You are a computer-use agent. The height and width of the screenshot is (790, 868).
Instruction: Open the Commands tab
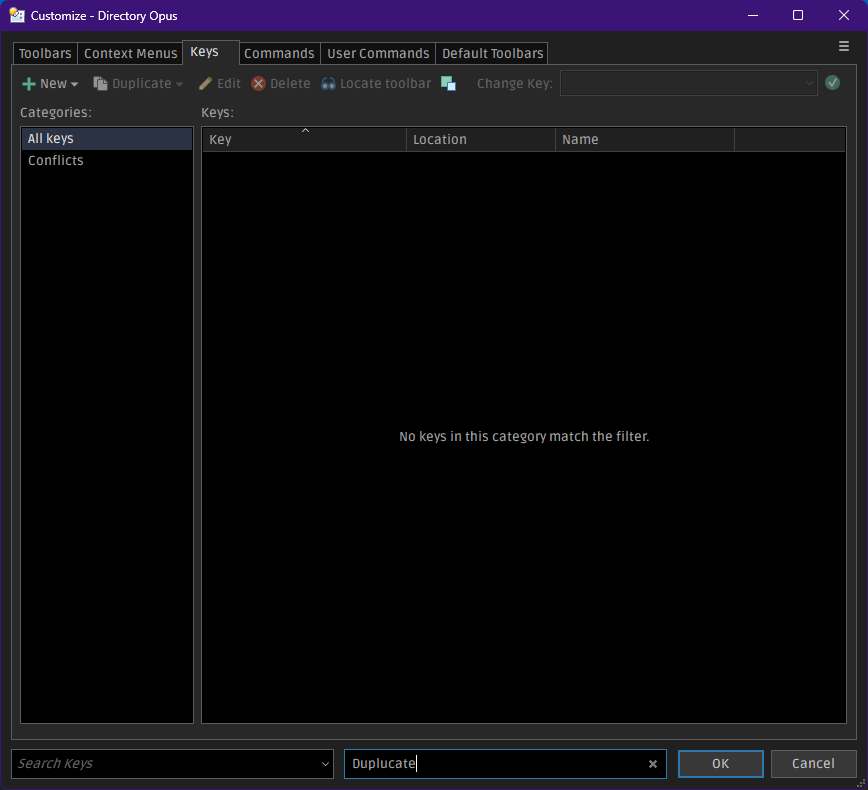(279, 54)
